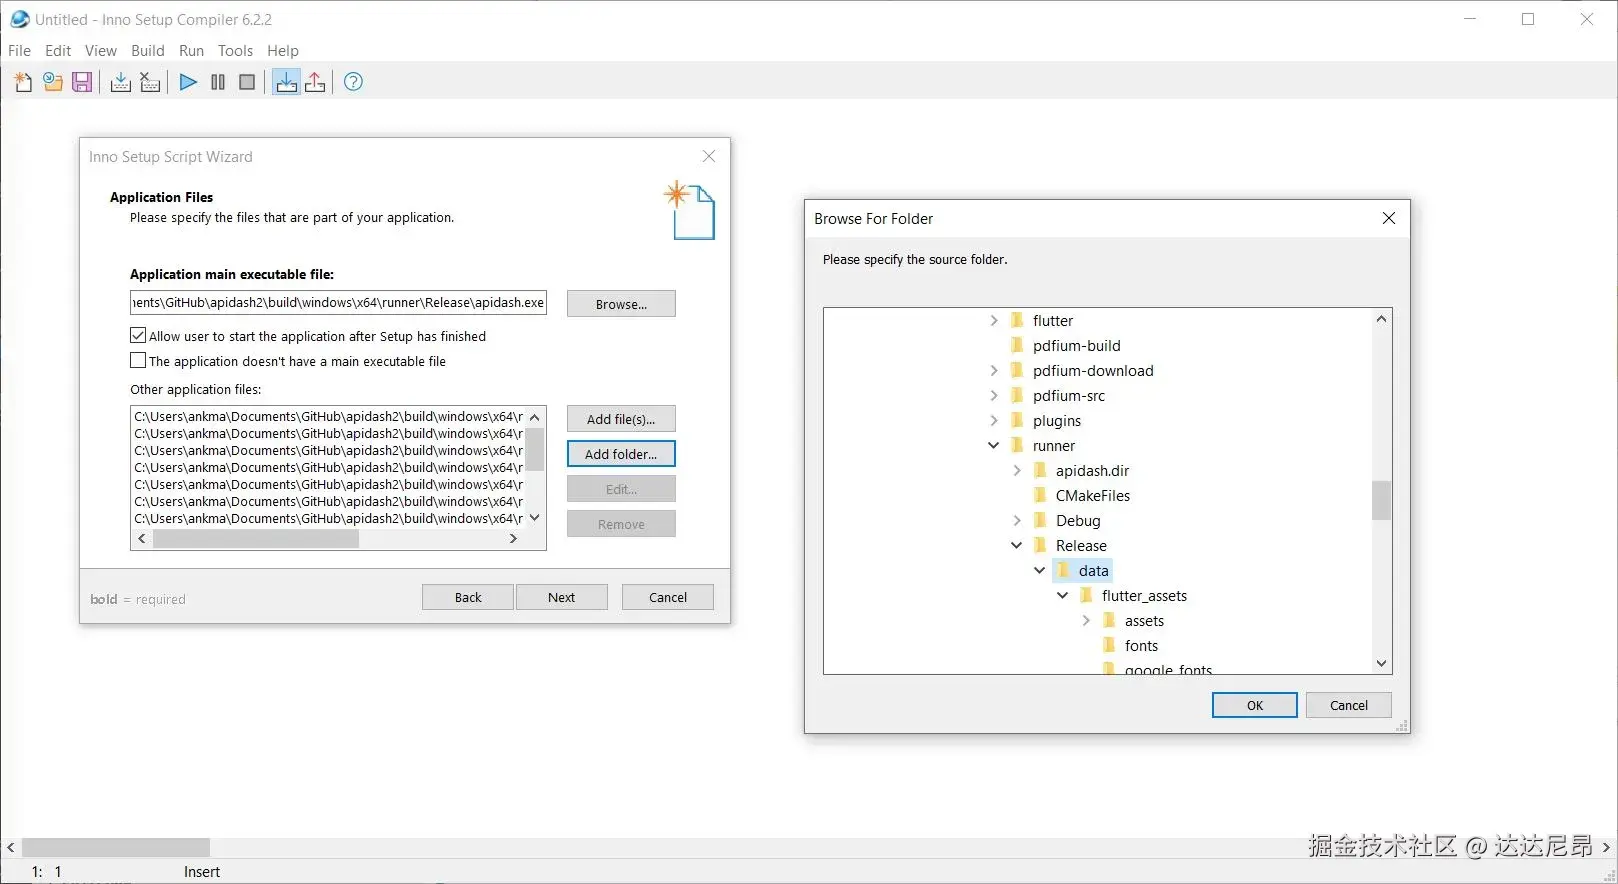Close the Browse For Folder dialog

[x=1388, y=218]
